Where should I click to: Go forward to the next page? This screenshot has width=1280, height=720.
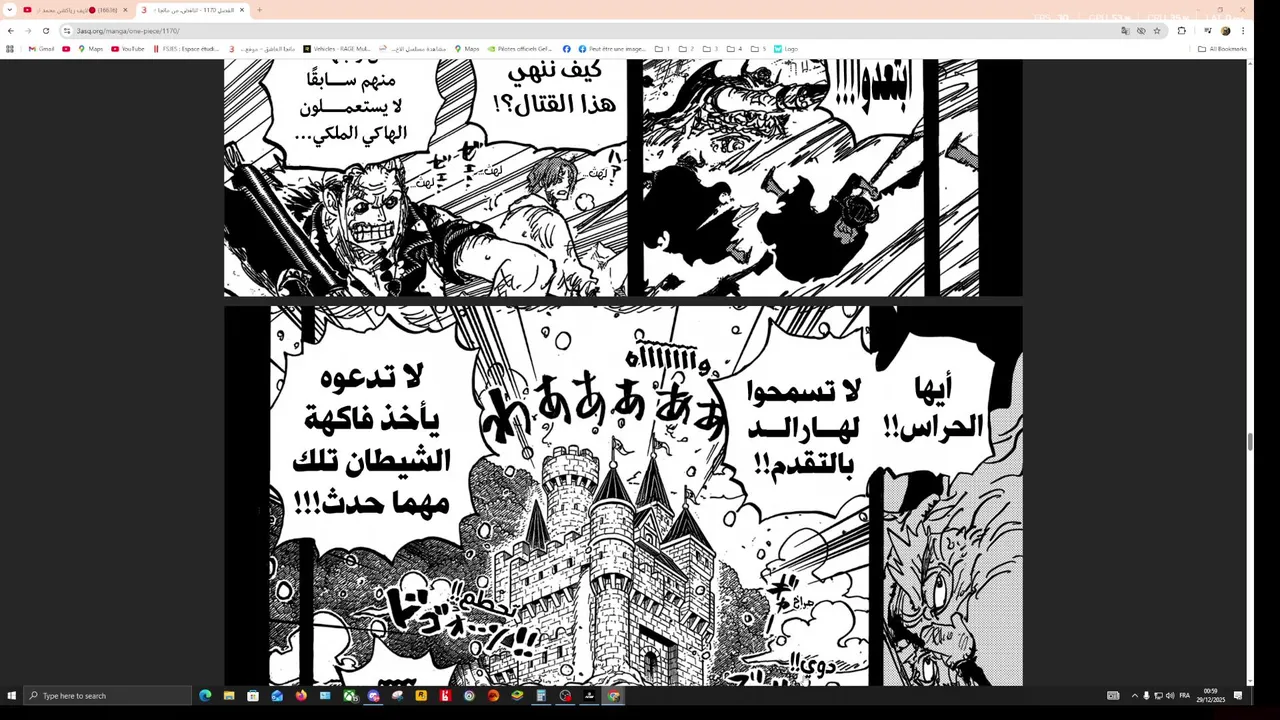[28, 31]
